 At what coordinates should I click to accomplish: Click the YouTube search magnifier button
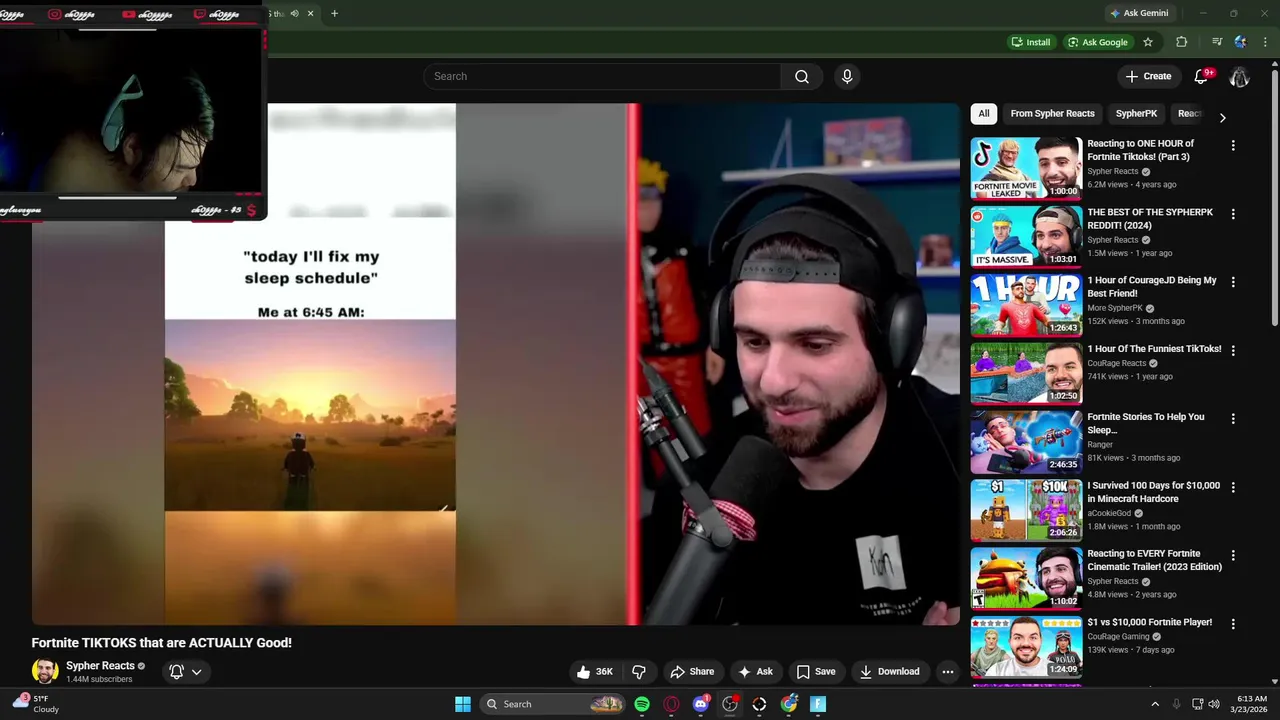point(802,77)
